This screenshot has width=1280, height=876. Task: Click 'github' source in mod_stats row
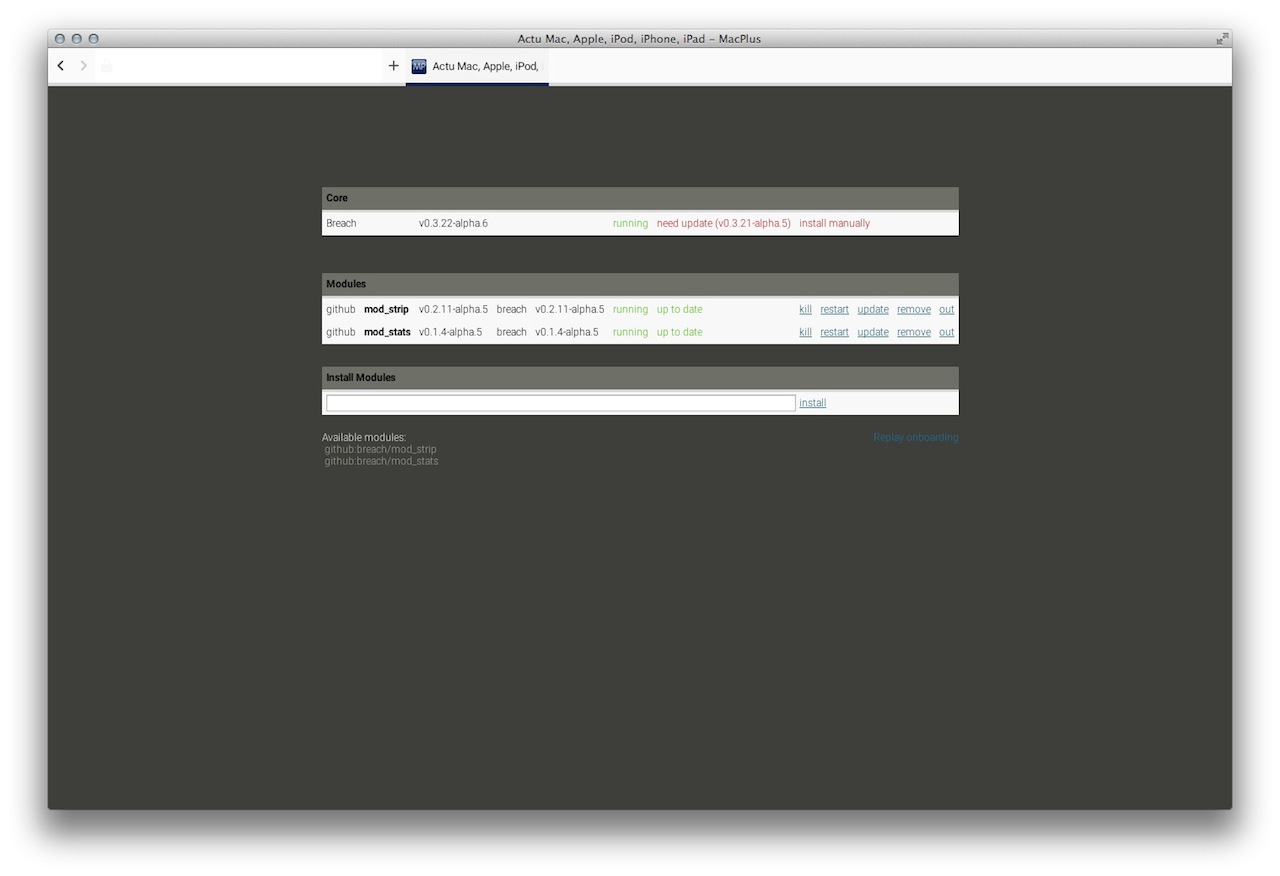point(341,333)
